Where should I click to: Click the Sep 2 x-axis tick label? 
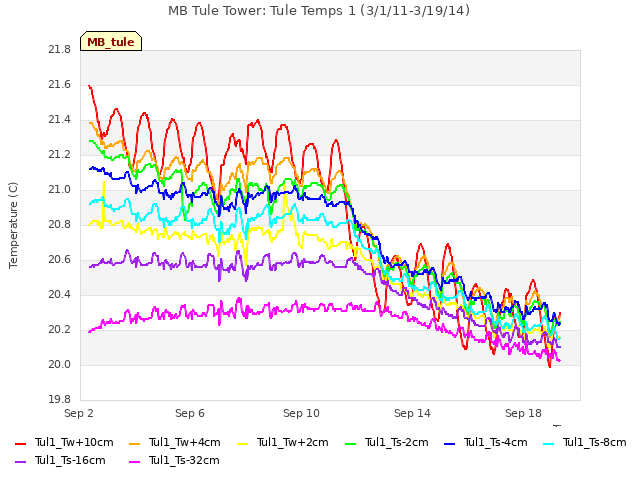(79, 413)
